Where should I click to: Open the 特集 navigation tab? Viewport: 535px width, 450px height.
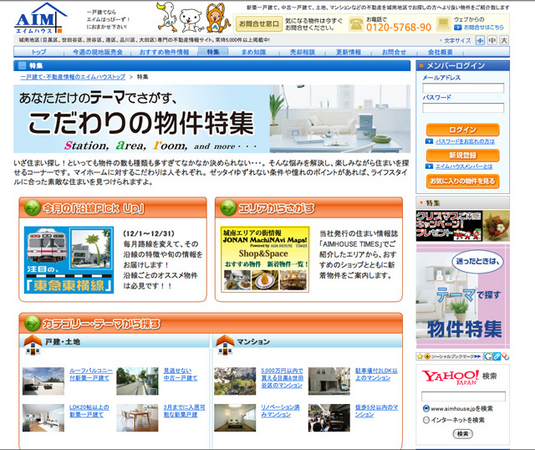pos(213,52)
